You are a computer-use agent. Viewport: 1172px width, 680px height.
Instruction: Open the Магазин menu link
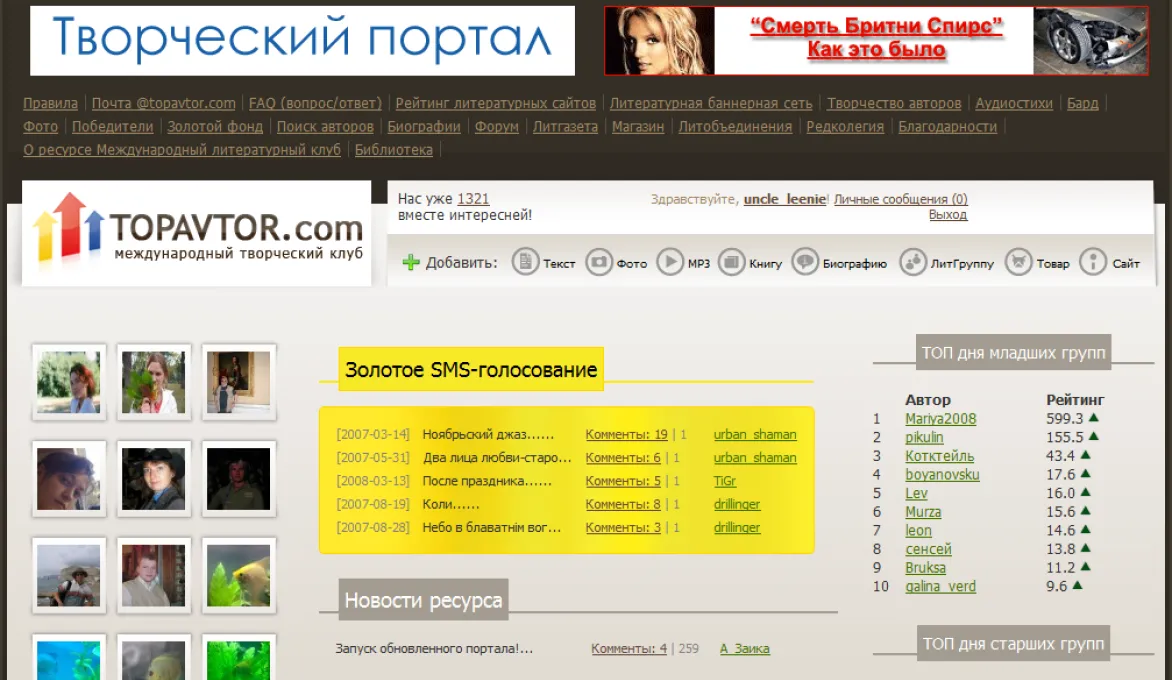pyautogui.click(x=638, y=126)
